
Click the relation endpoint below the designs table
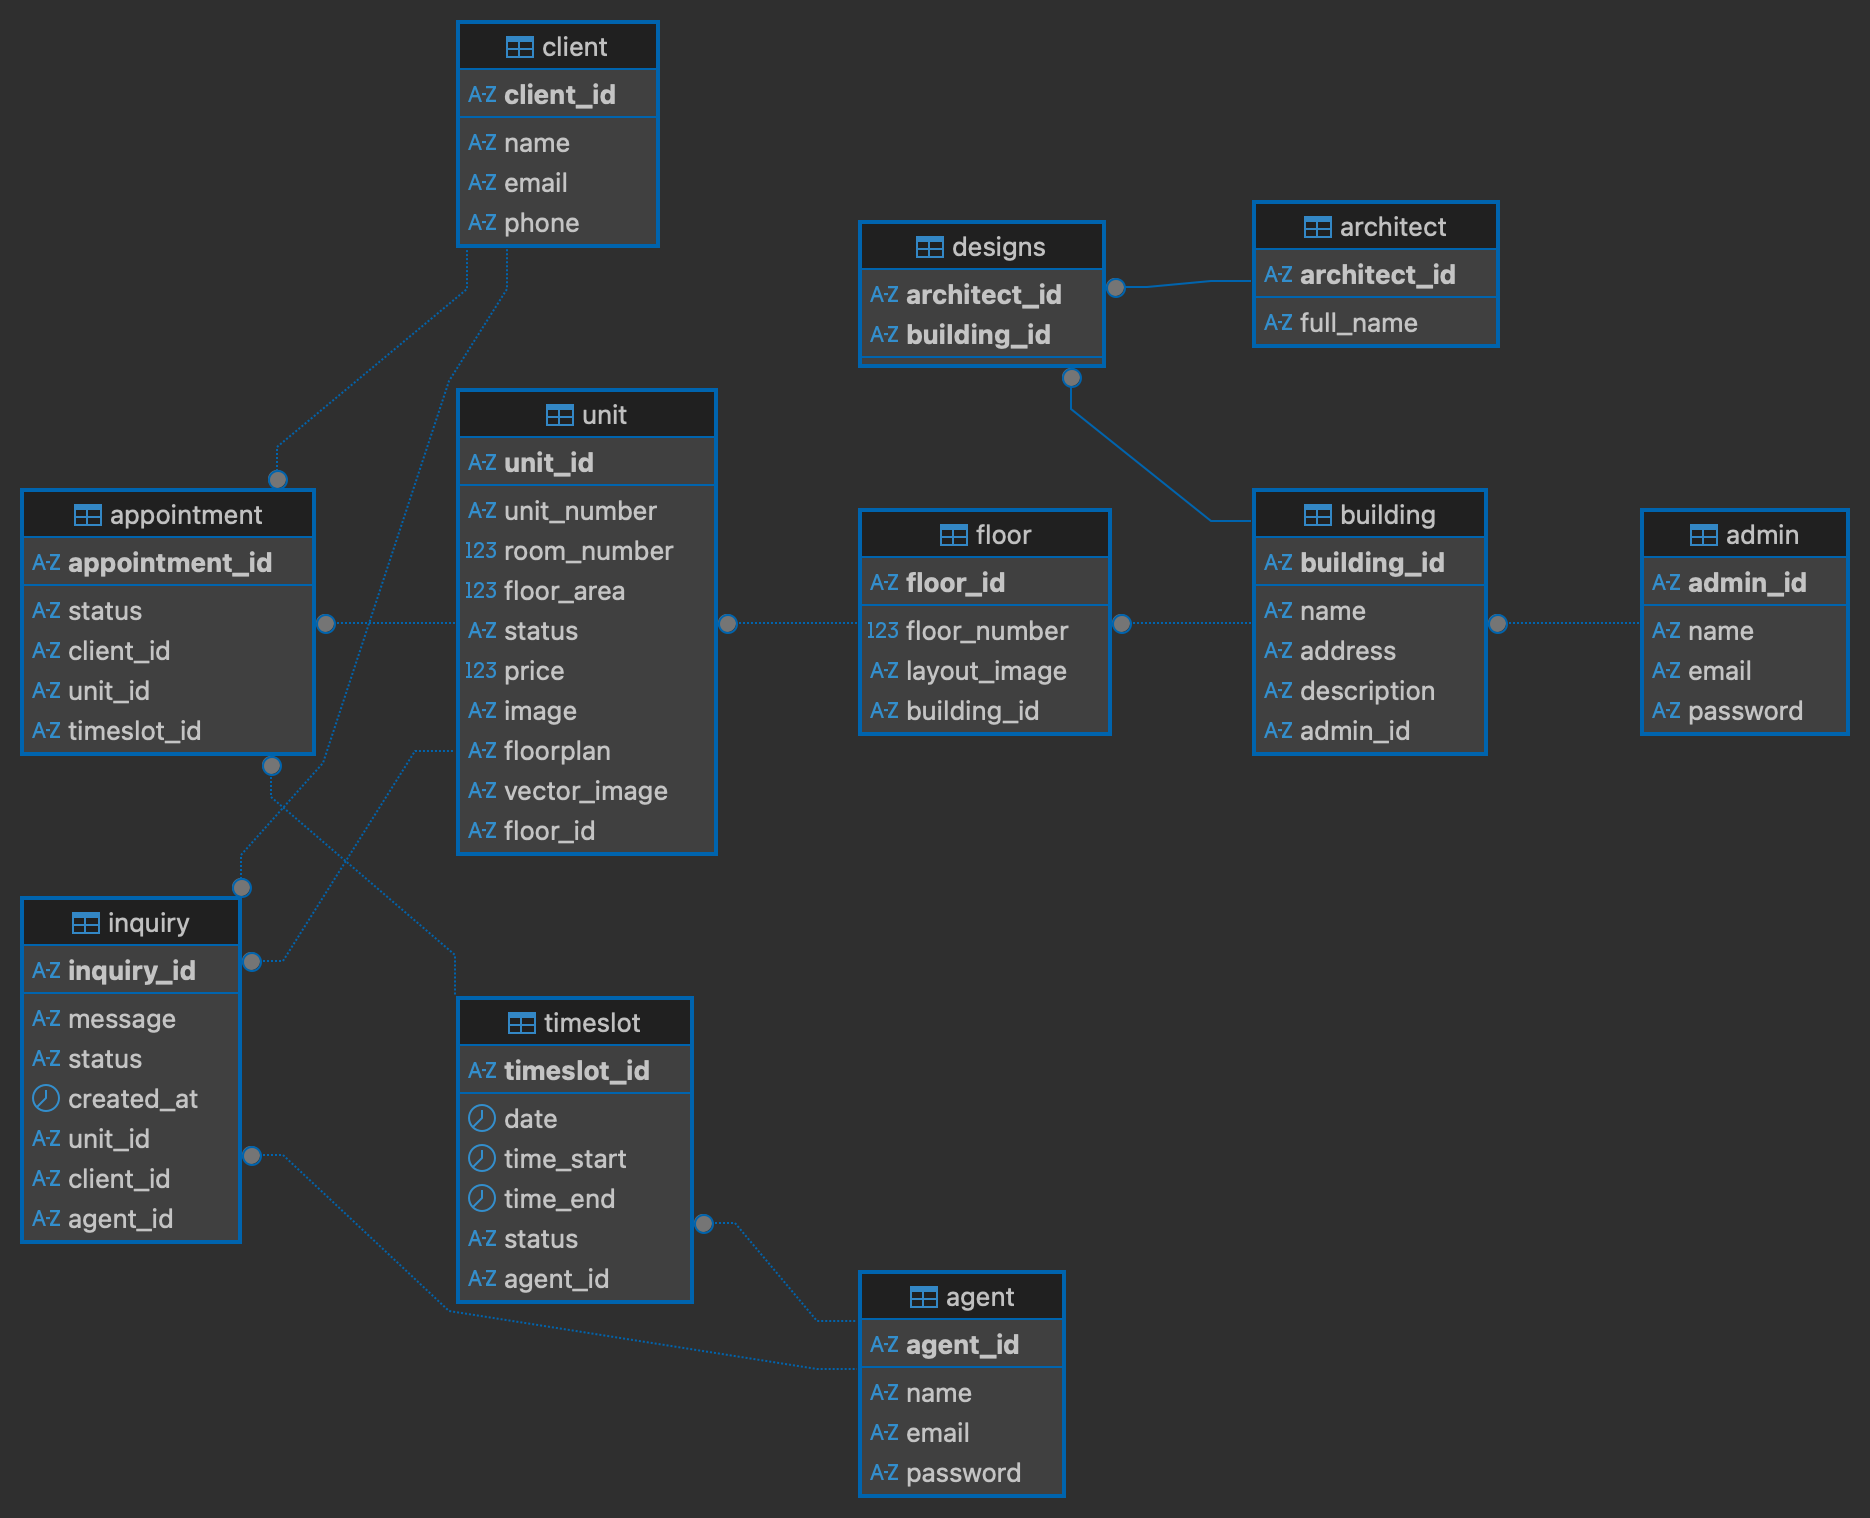tap(1072, 378)
